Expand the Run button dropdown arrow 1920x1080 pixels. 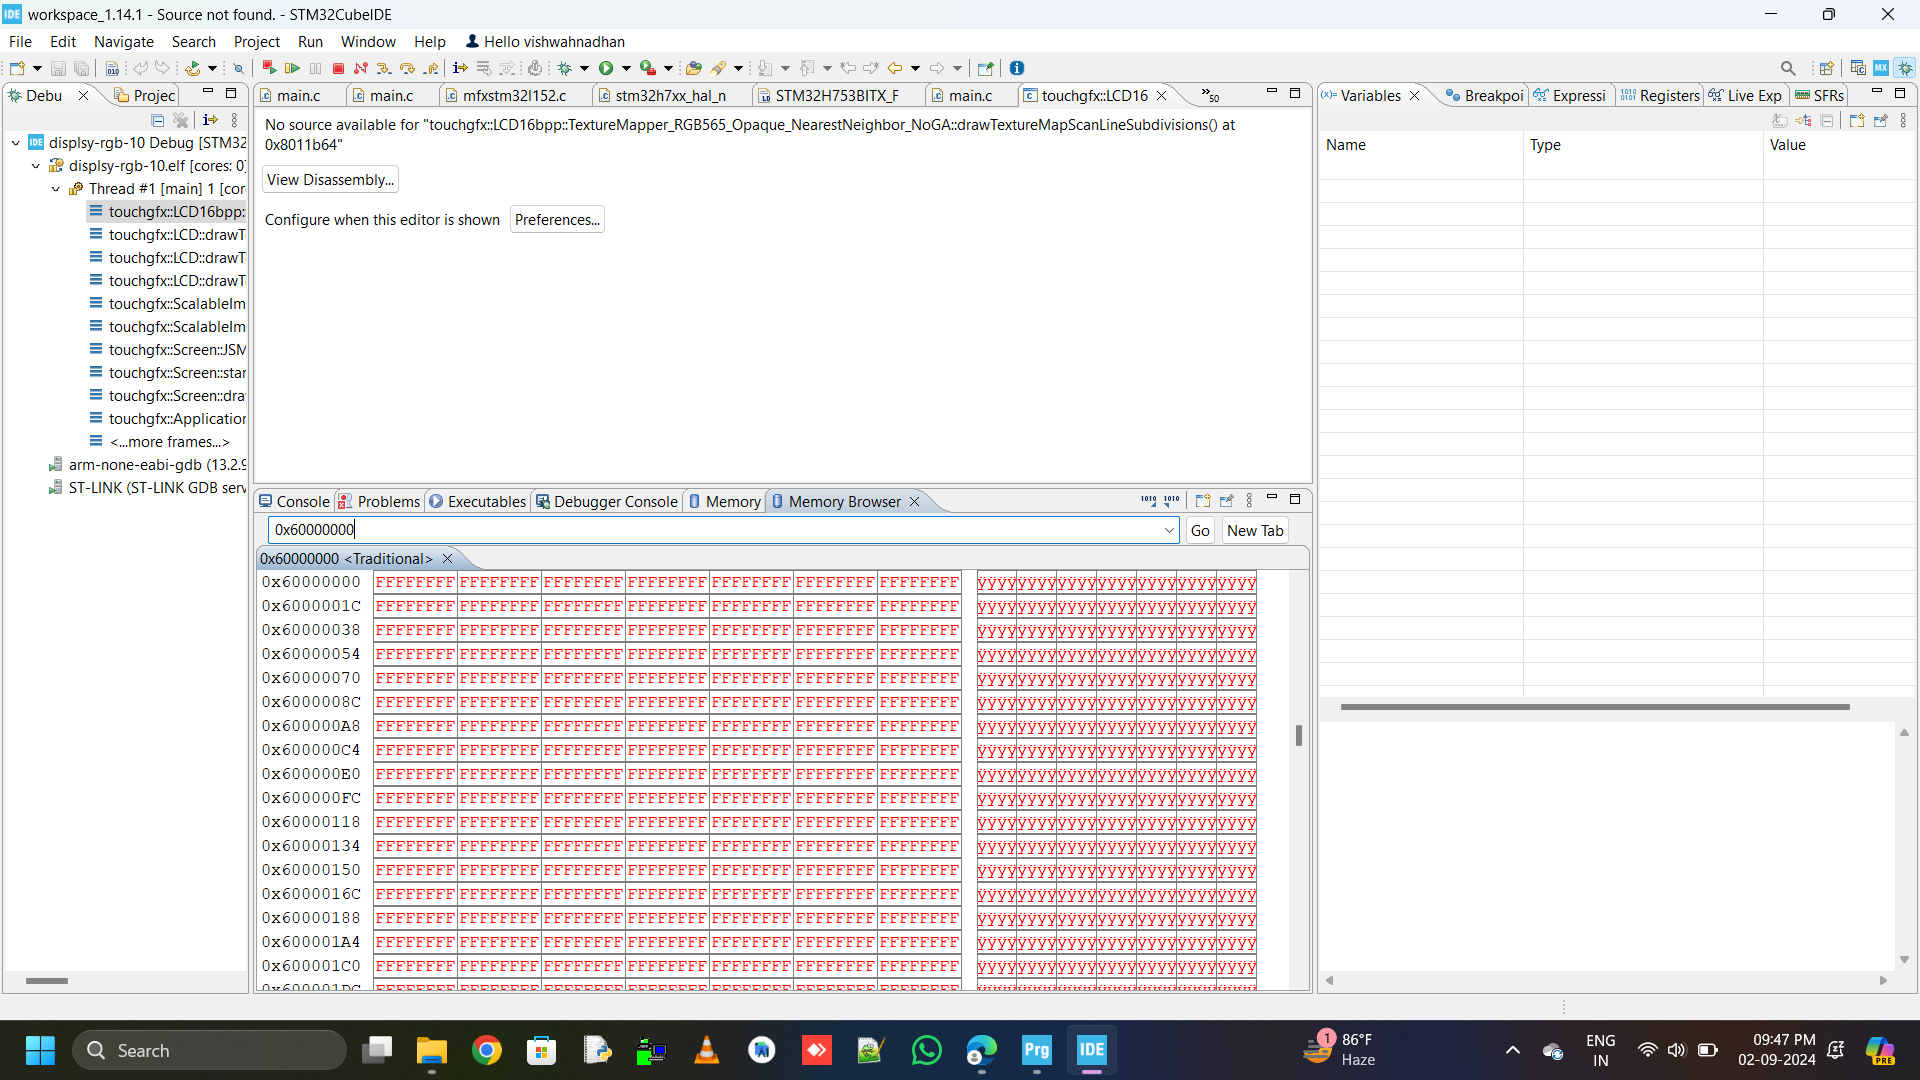[x=627, y=68]
